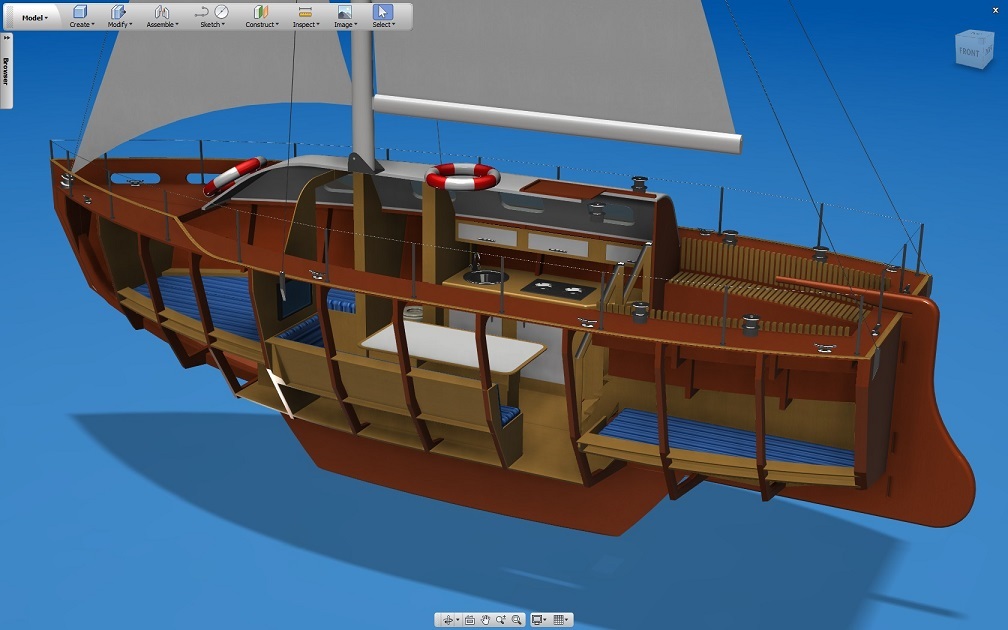
Task: Click the Modify tool icon
Action: click(x=118, y=12)
